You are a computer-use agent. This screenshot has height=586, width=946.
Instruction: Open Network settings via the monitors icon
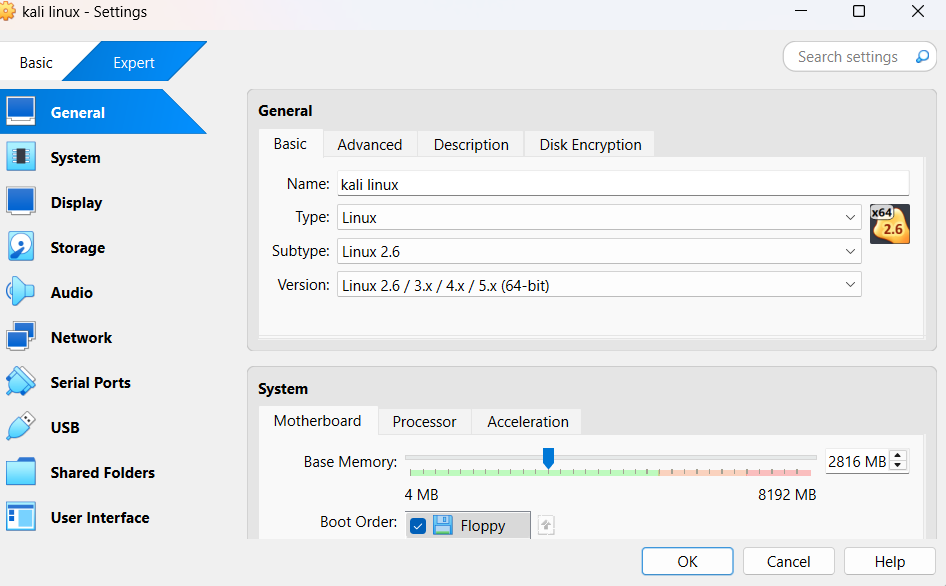coord(21,337)
